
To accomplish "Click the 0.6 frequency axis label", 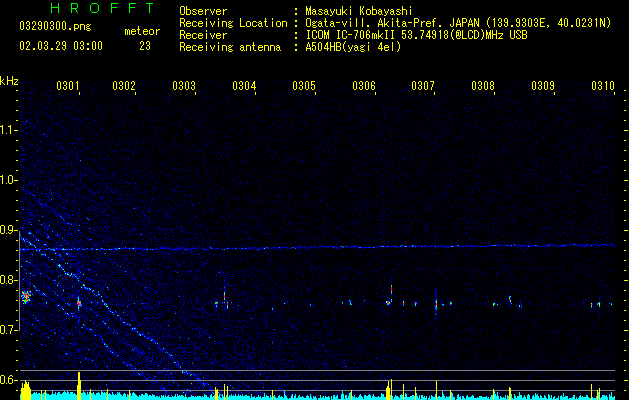I will (9, 380).
